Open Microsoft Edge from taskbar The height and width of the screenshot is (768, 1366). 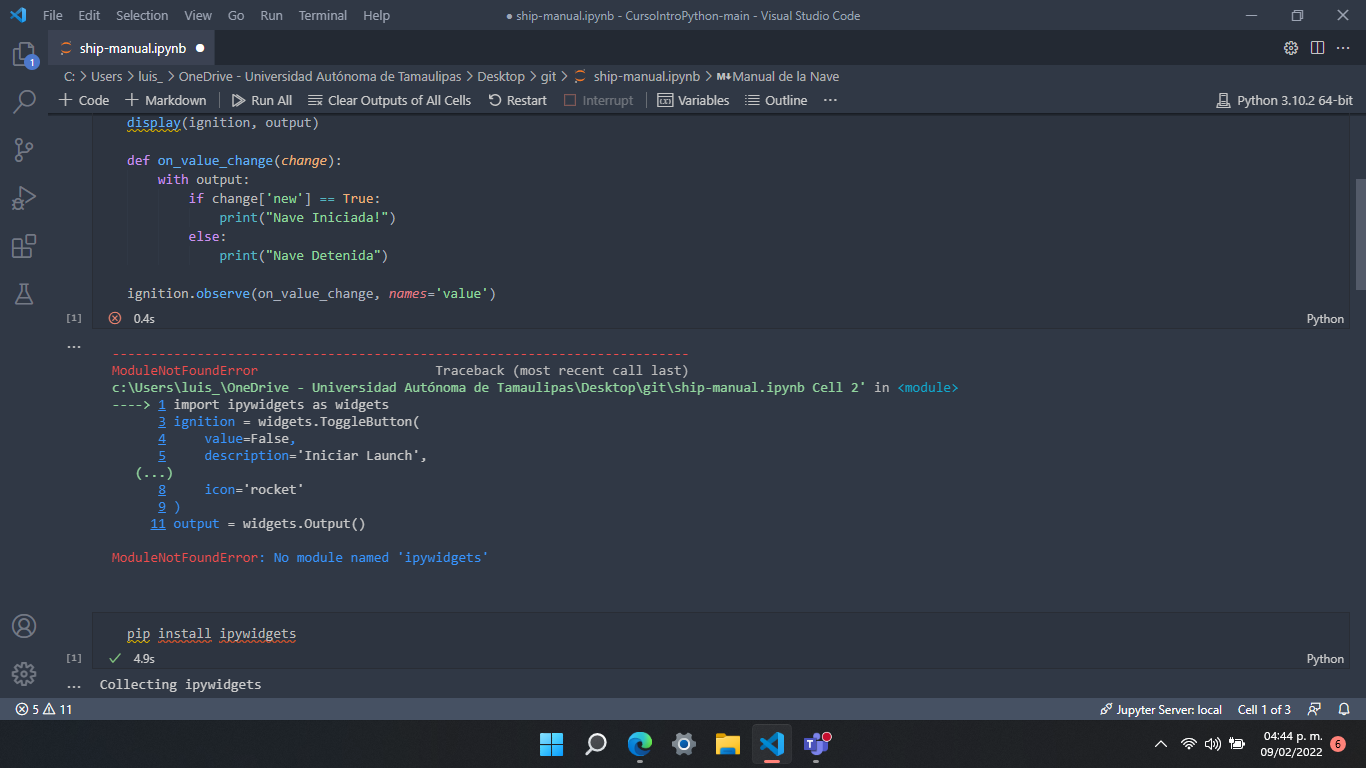pos(640,744)
